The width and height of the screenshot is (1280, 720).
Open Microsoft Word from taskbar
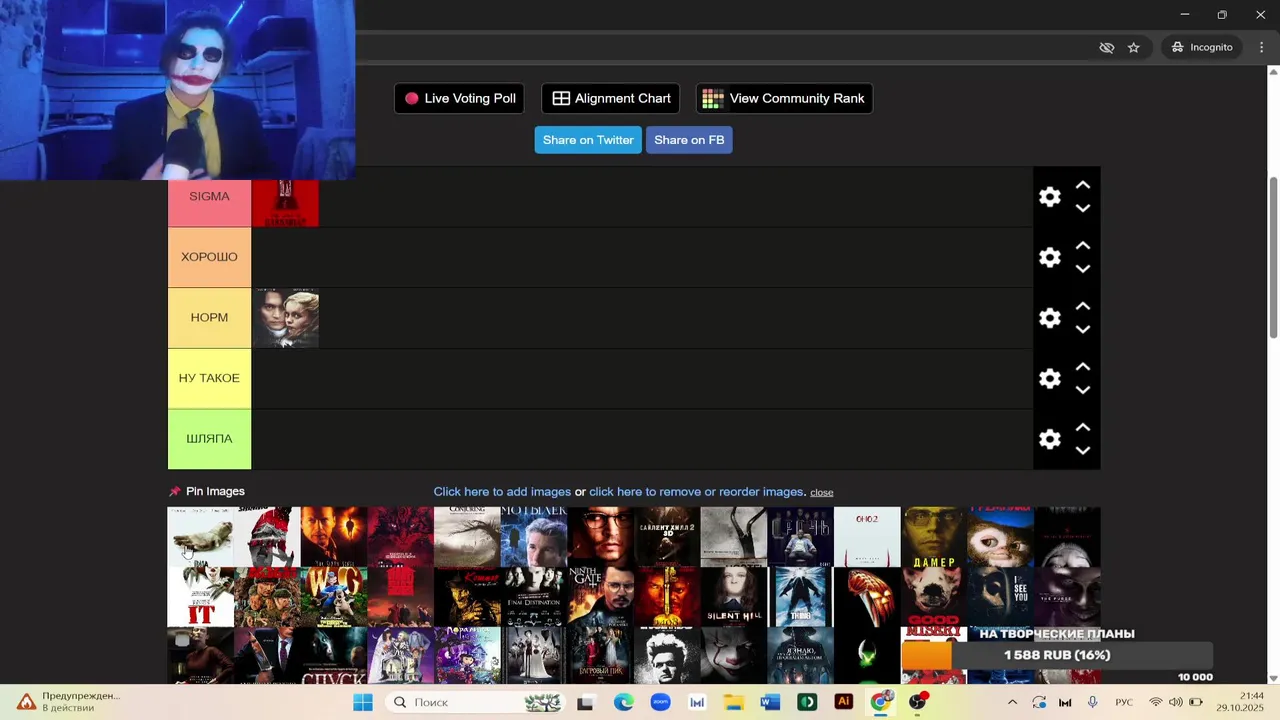point(770,702)
